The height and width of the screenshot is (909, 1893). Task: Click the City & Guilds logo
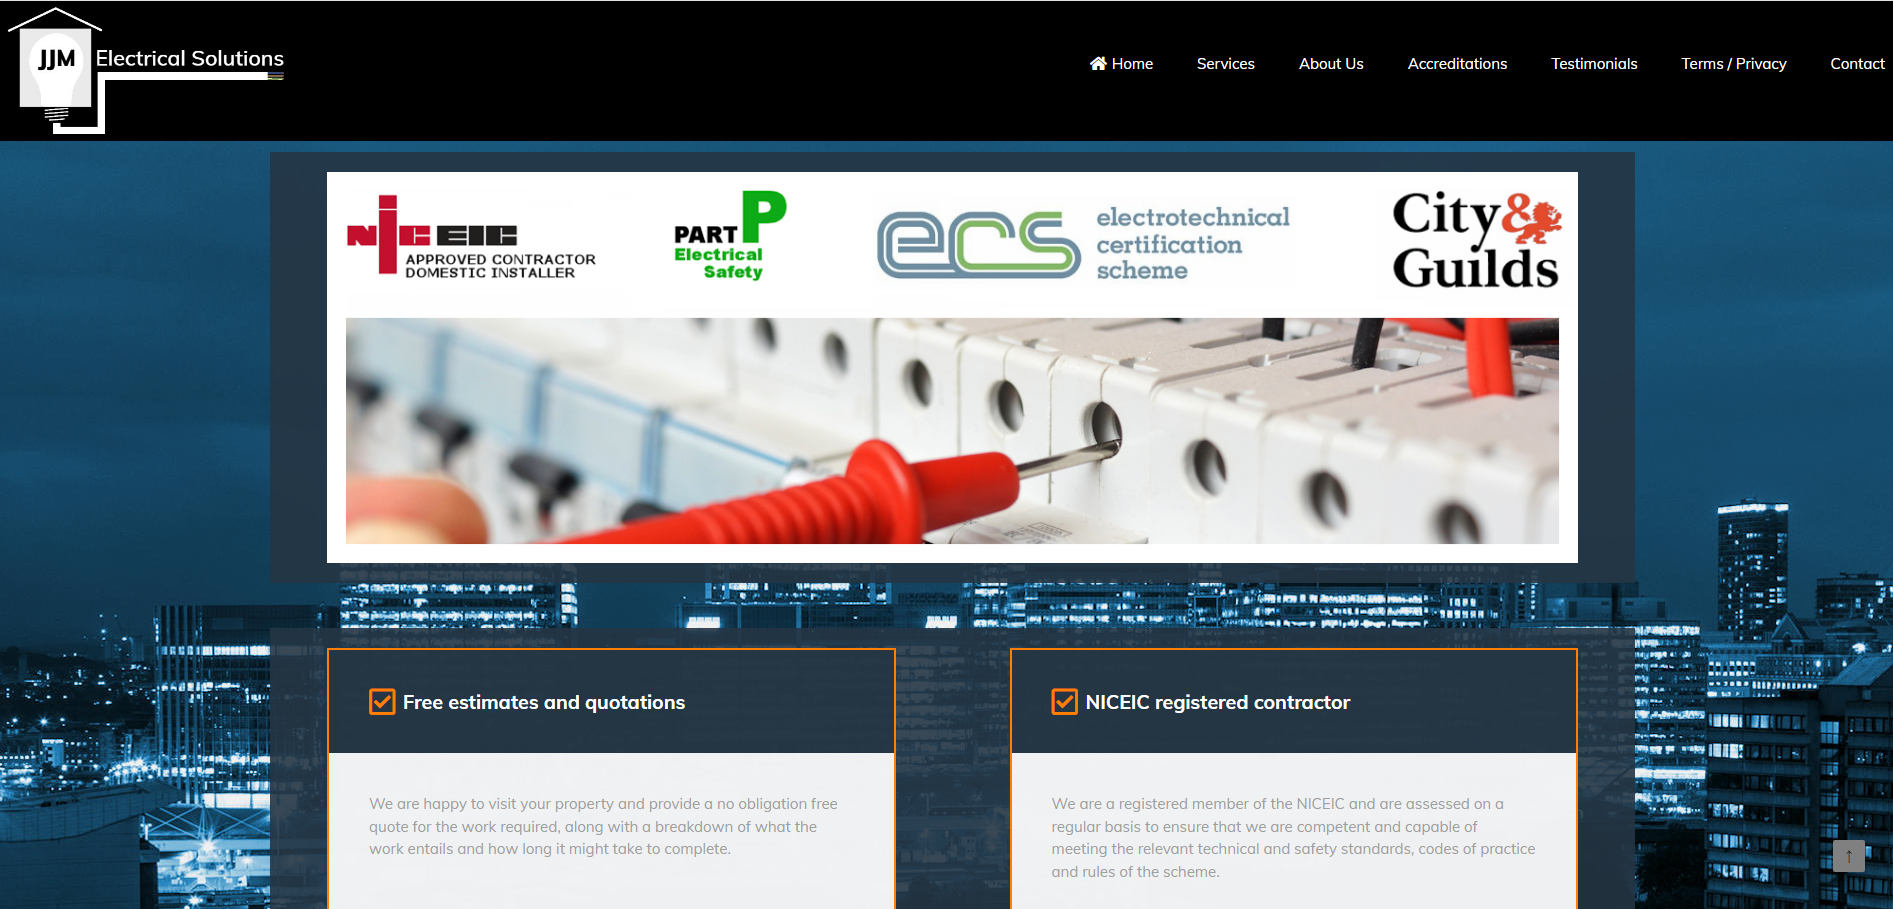[x=1476, y=240]
